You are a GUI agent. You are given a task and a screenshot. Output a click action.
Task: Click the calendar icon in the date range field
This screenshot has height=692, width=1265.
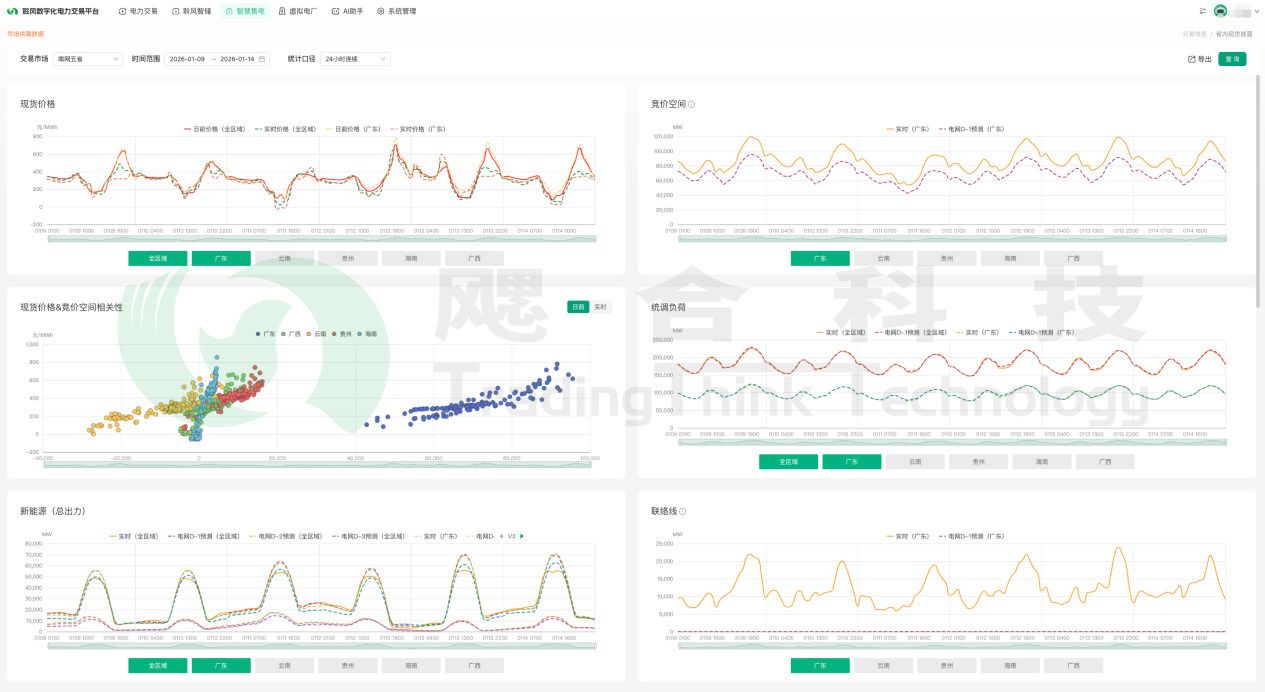pos(262,59)
